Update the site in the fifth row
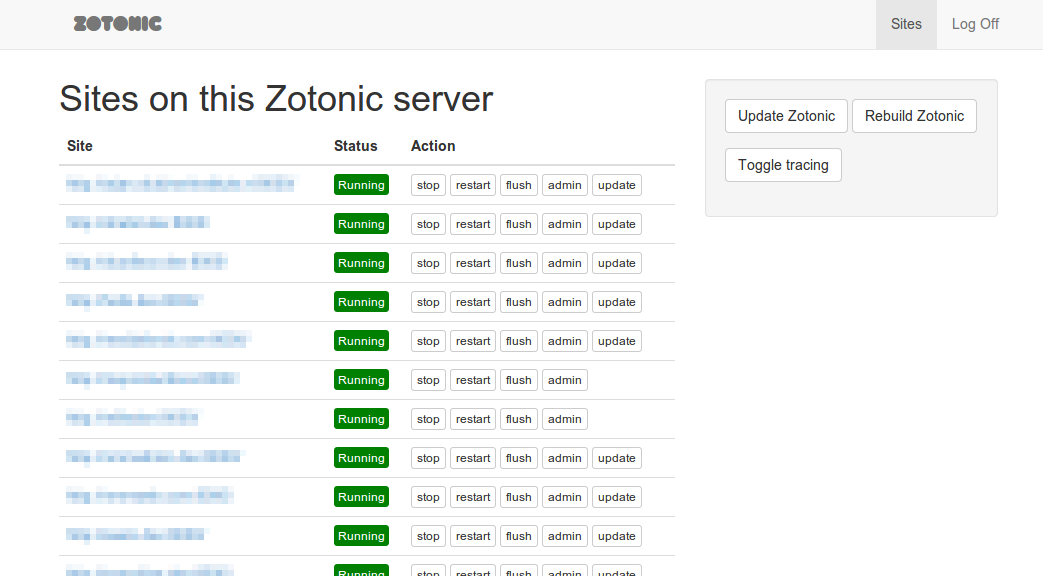The width and height of the screenshot is (1043, 576). (617, 341)
